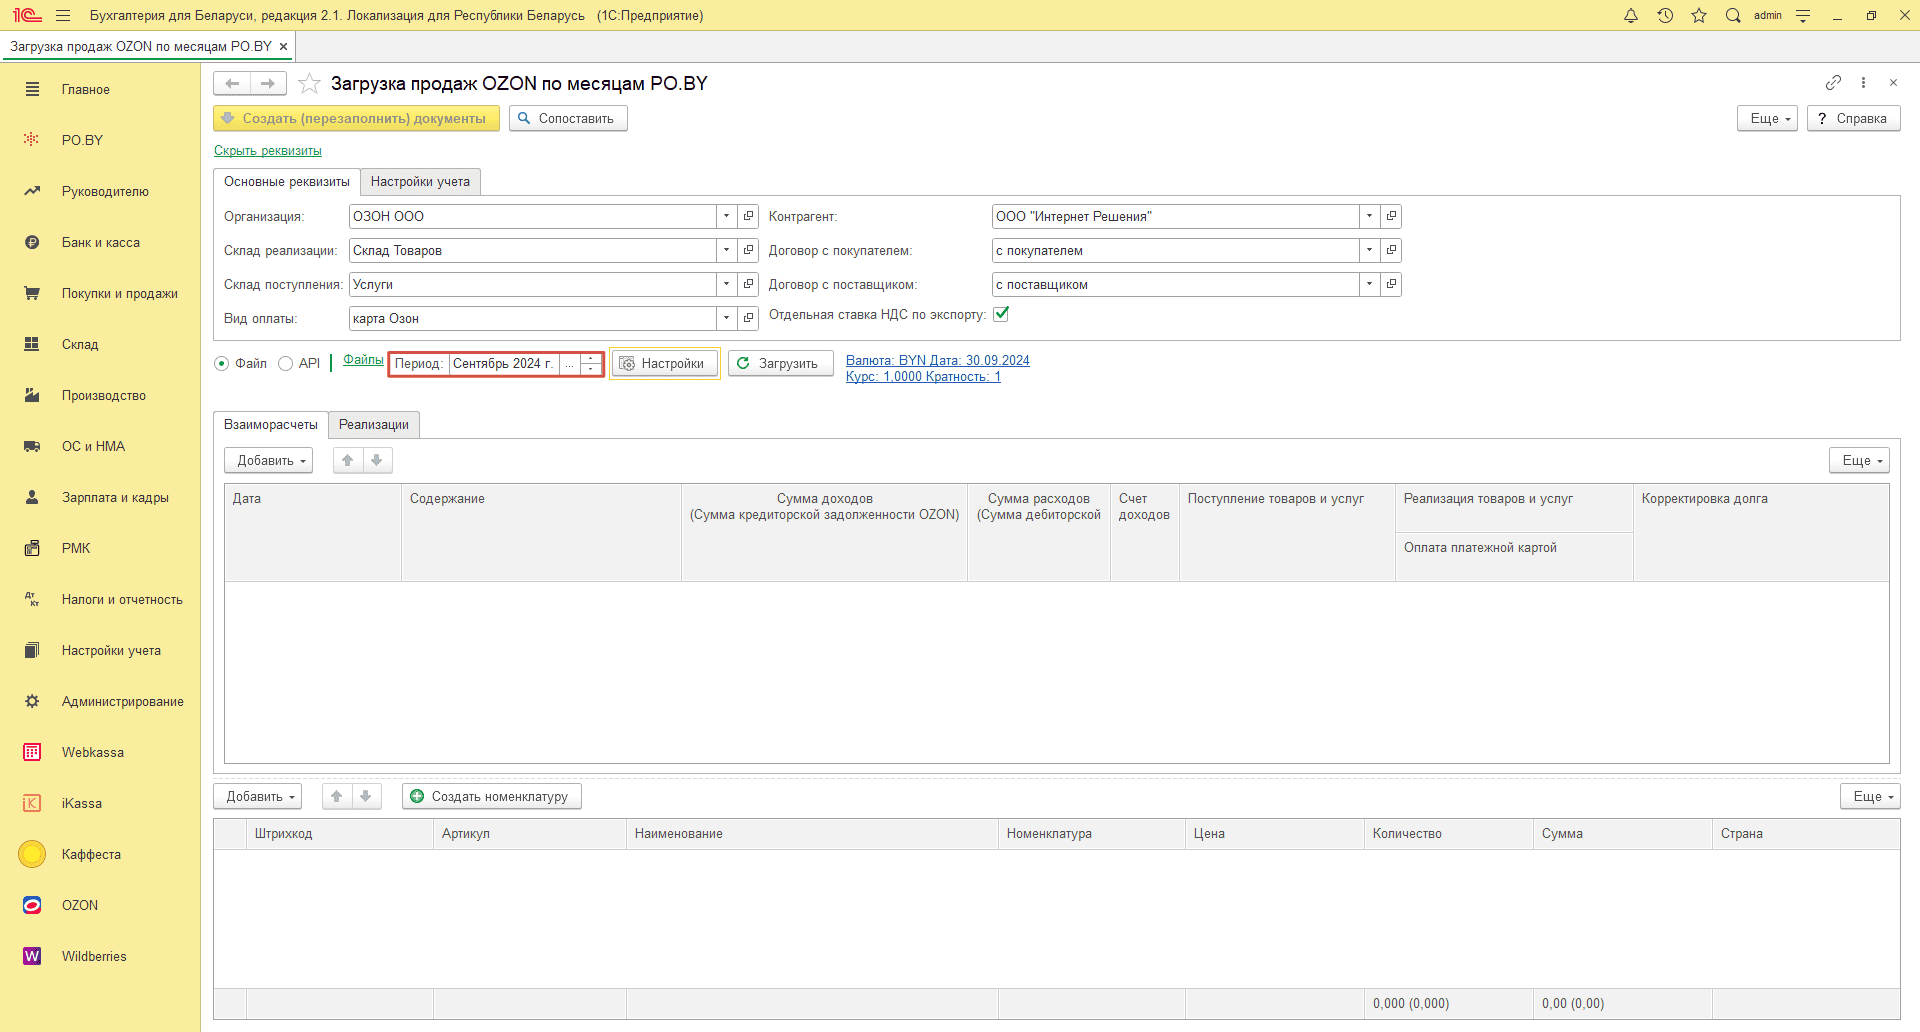
Task: Click Загрузить button
Action: (780, 363)
